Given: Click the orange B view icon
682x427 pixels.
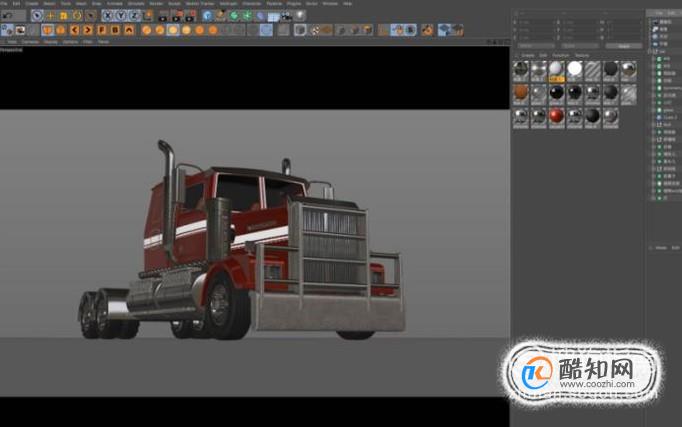Looking at the screenshot, I should point(115,30).
